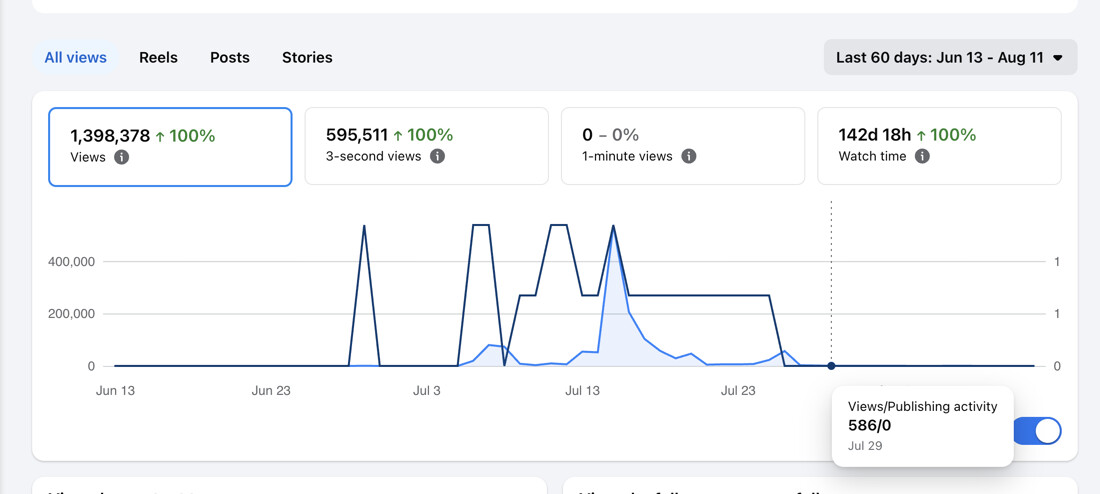This screenshot has width=1100, height=494.
Task: Open the info icon next to 1-minute views
Action: [x=689, y=156]
